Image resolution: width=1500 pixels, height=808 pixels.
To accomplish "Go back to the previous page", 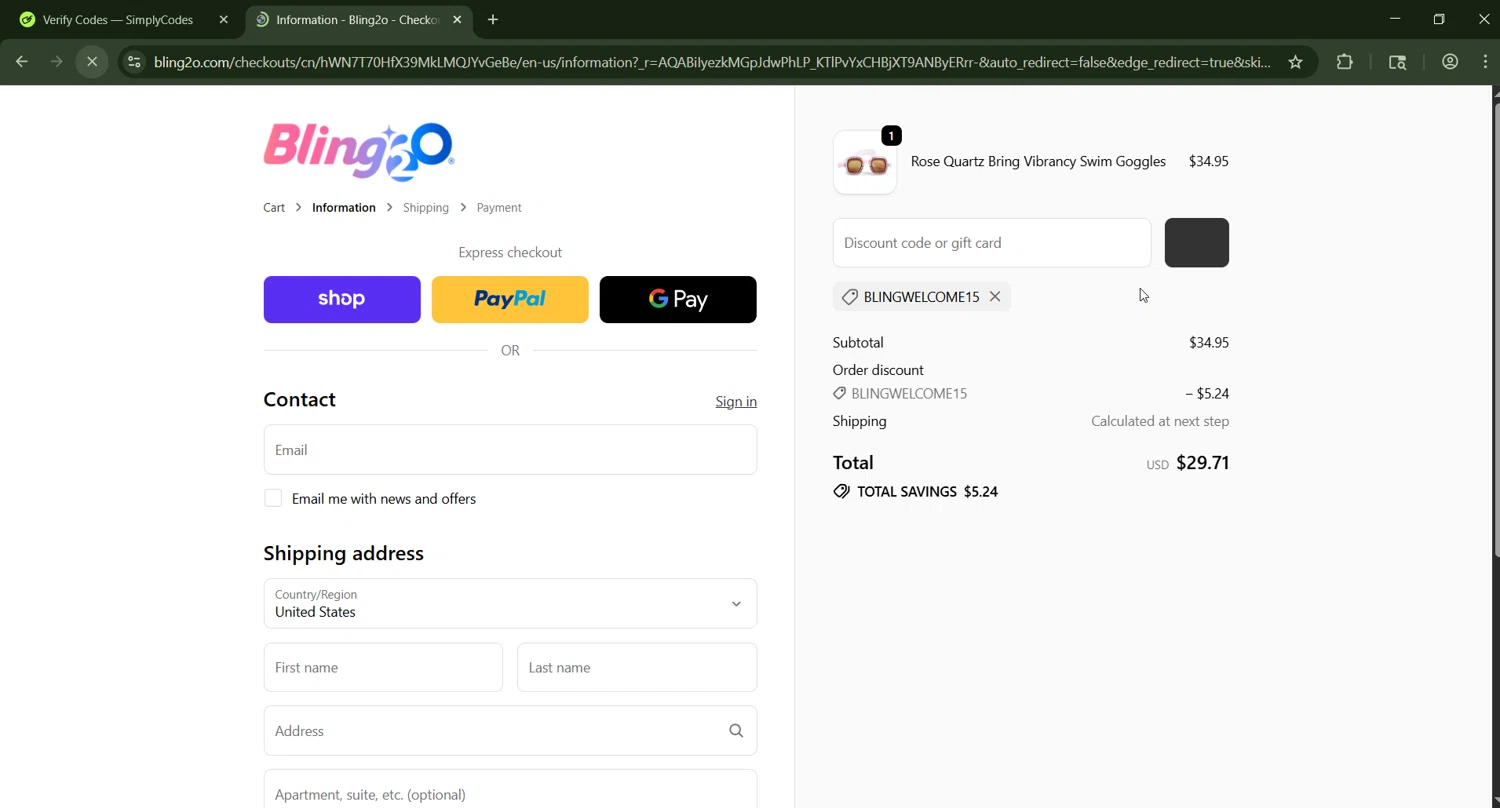I will coord(22,62).
